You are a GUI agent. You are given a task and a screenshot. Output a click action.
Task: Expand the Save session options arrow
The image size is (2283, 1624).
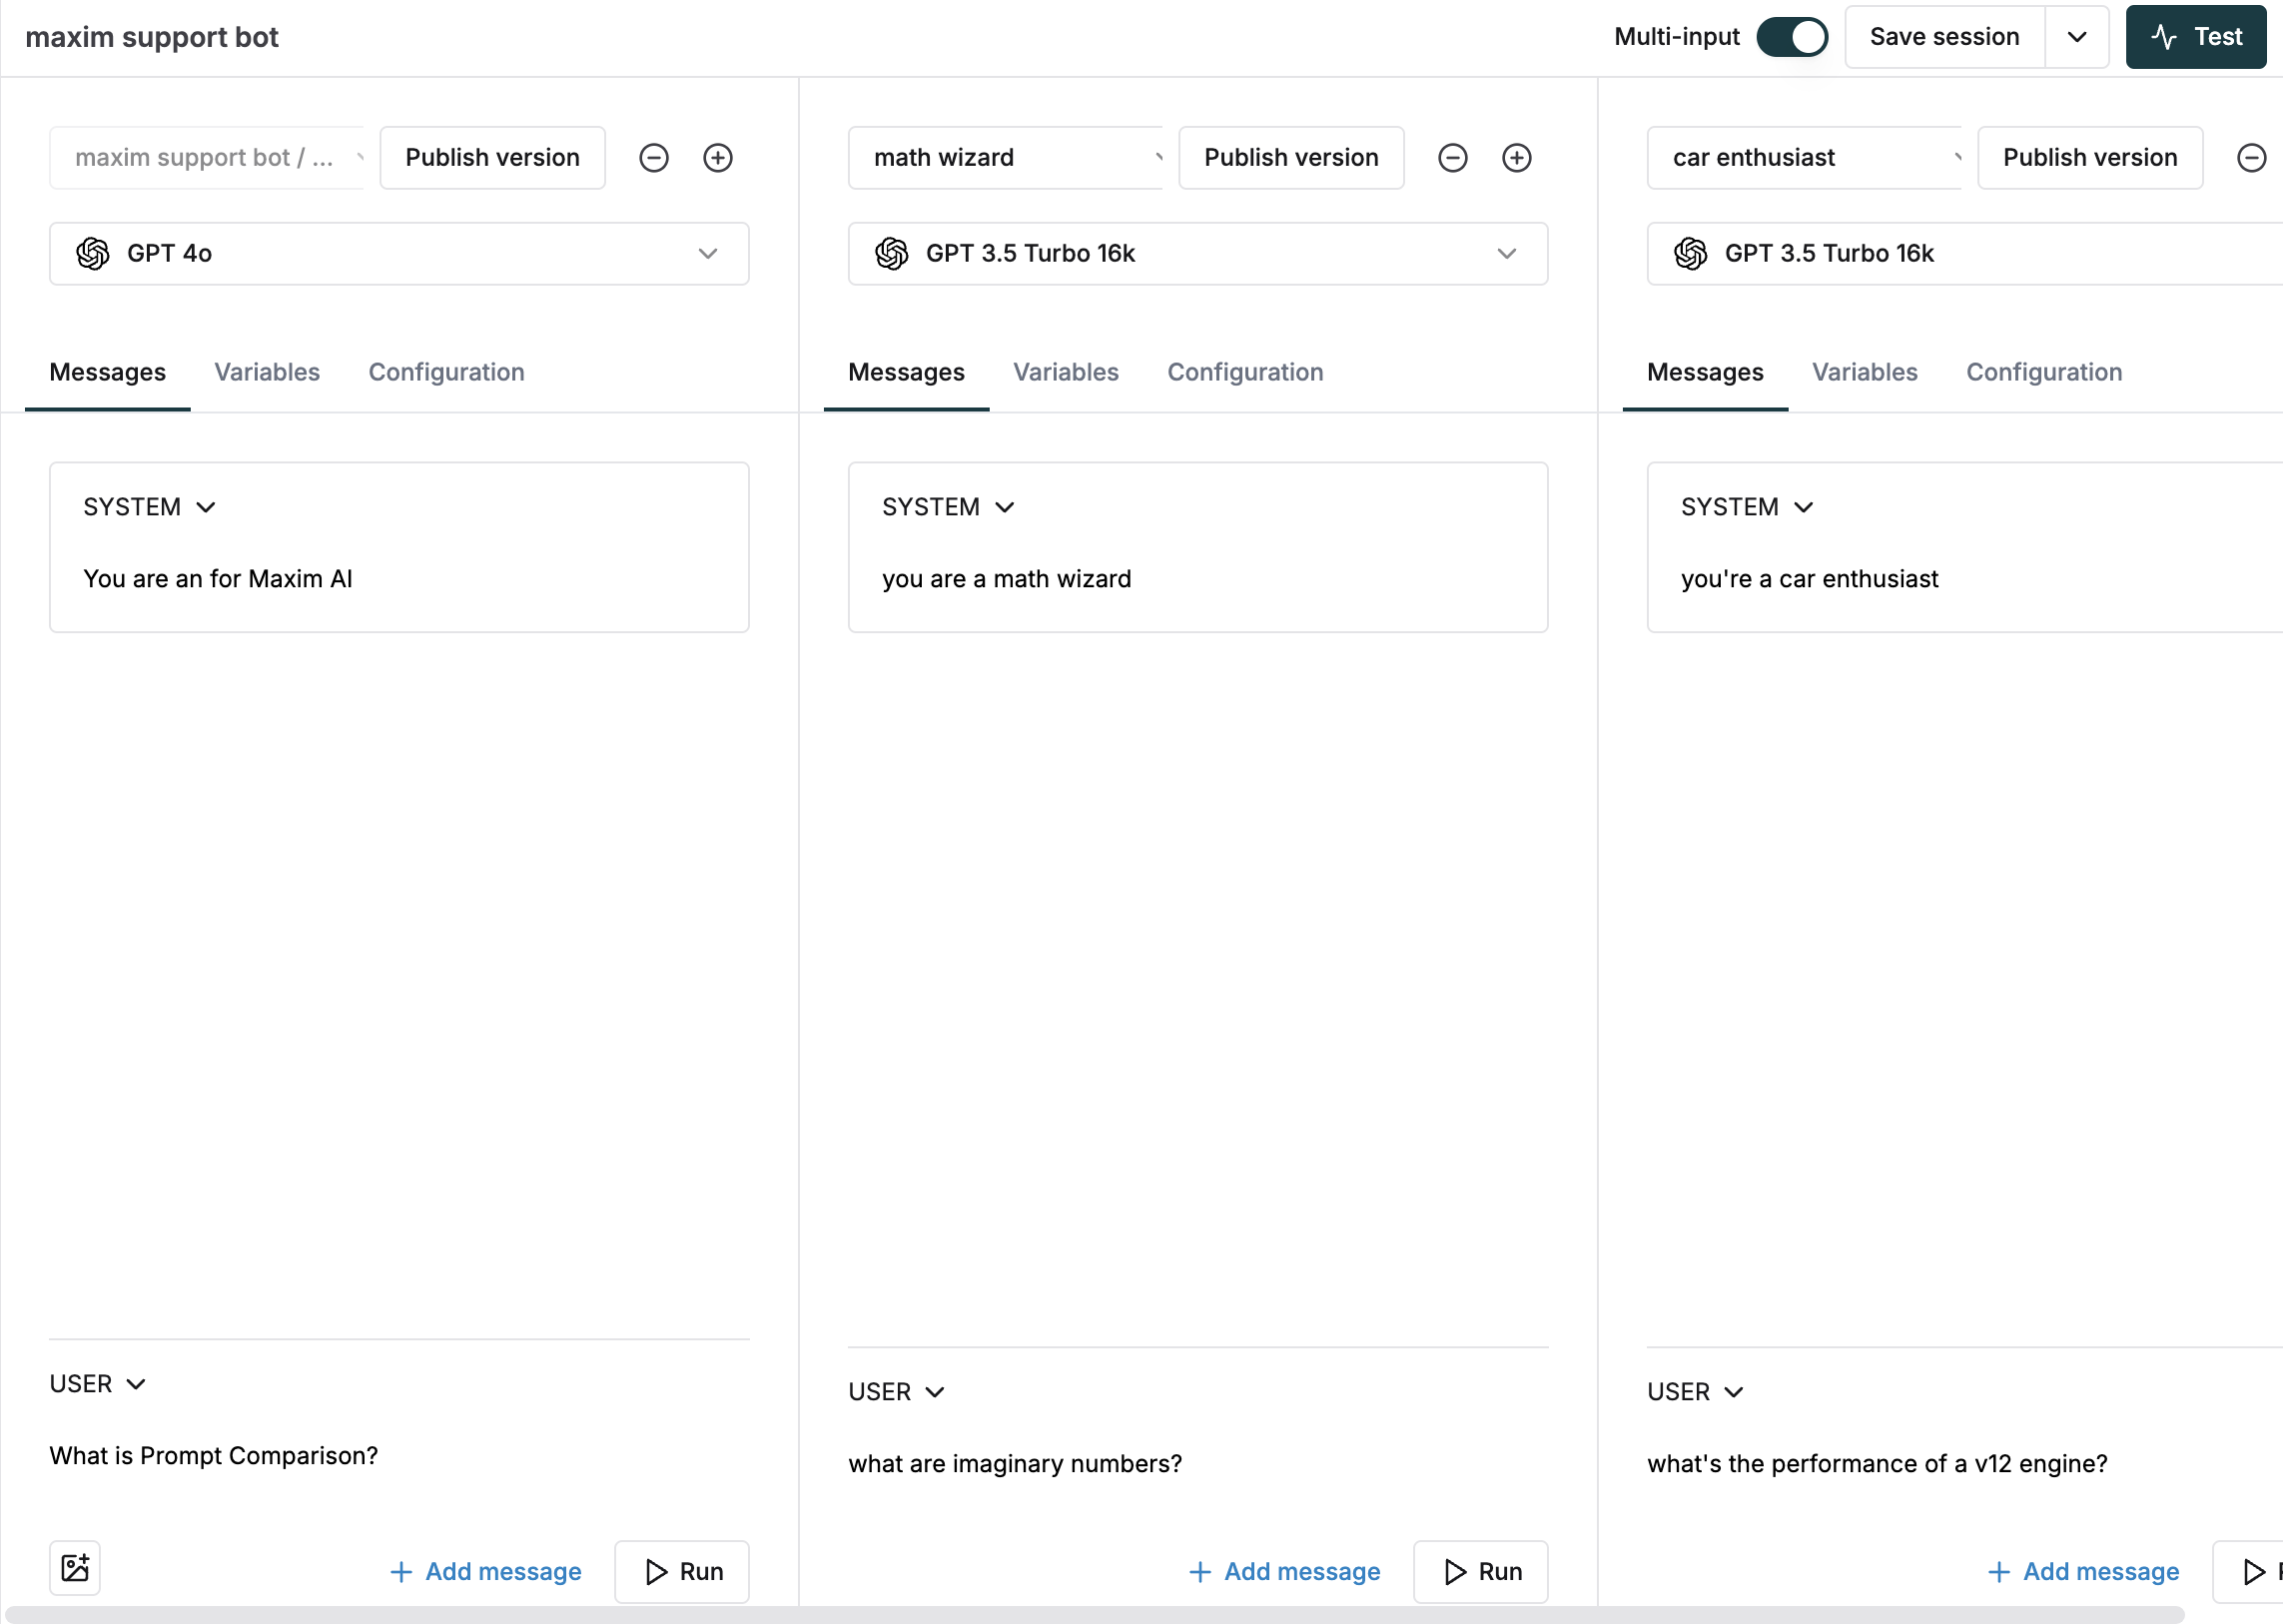point(2076,37)
